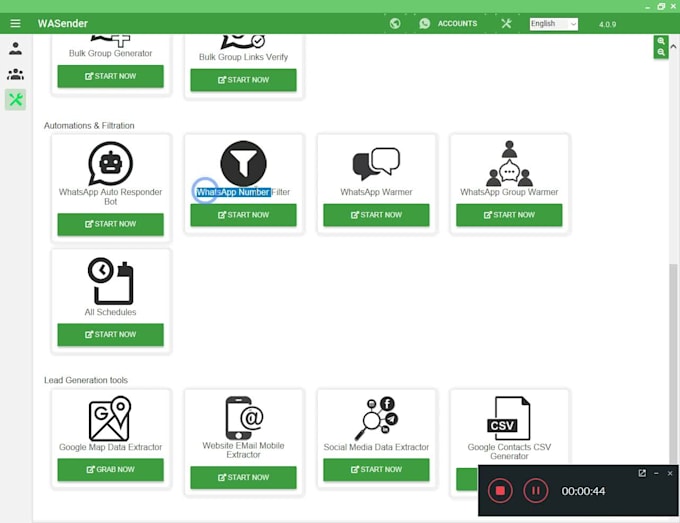The image size is (680, 523).
Task: Click the Google Contacts CSV file icon
Action: click(509, 418)
